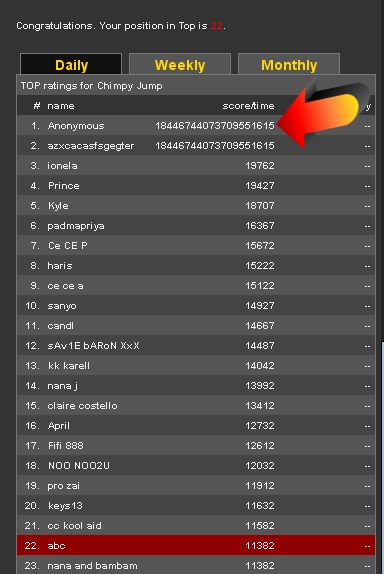Open the Weekly ratings tab
Image resolution: width=384 pixels, height=574 pixels.
click(180, 64)
